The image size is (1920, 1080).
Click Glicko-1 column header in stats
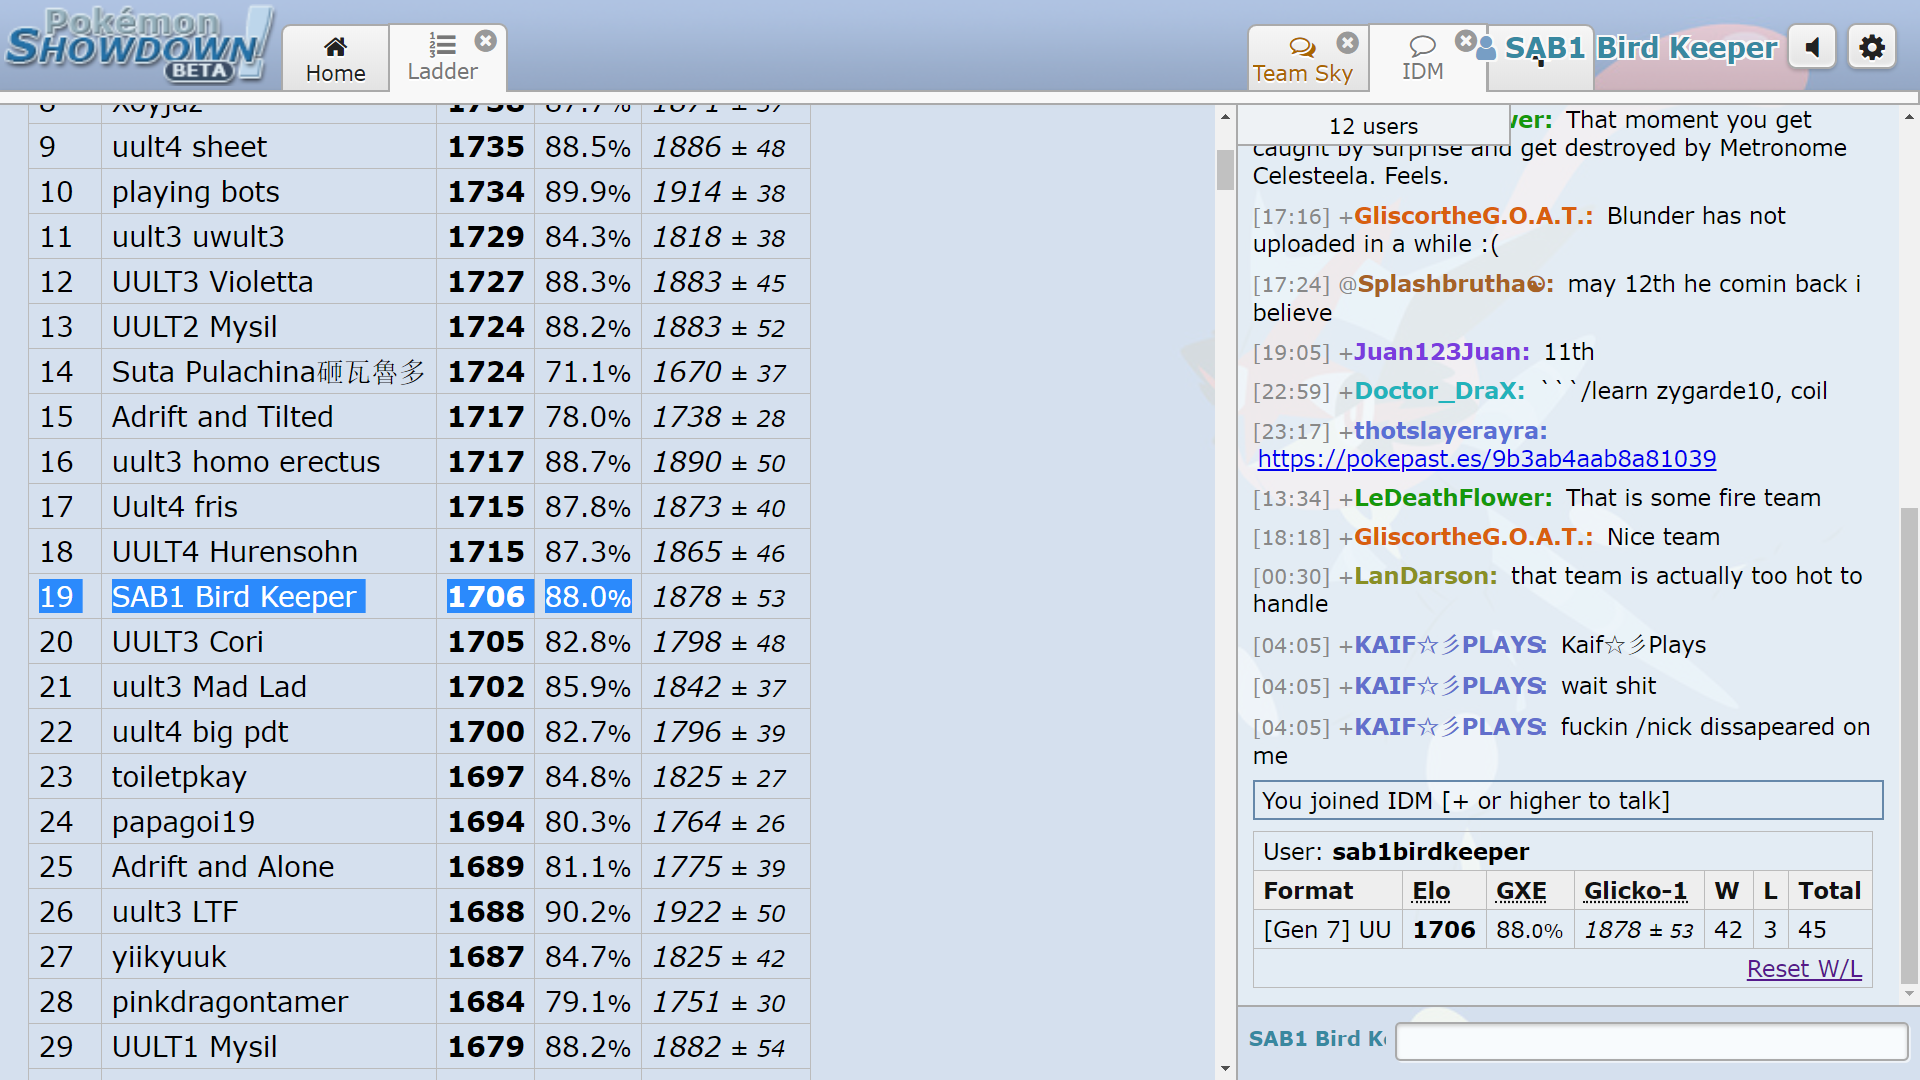coord(1635,891)
